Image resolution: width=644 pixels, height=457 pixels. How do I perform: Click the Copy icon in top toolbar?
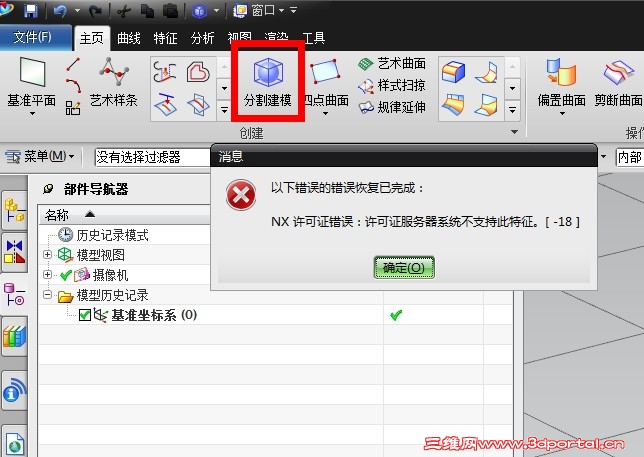(x=147, y=11)
